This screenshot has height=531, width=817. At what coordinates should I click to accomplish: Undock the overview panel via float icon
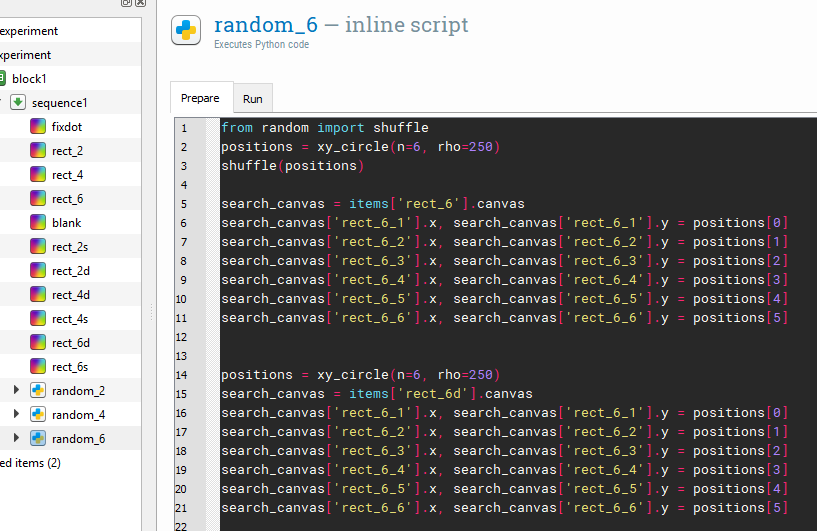pos(126,3)
